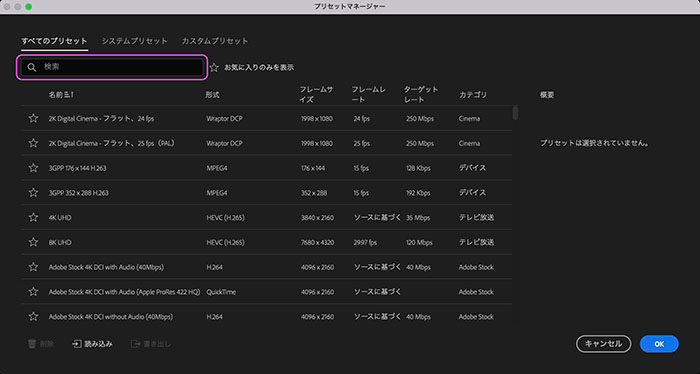Favorite the 2K Digital Cinema 25 fps (PAL) star
The image size is (700, 374).
tap(33, 143)
